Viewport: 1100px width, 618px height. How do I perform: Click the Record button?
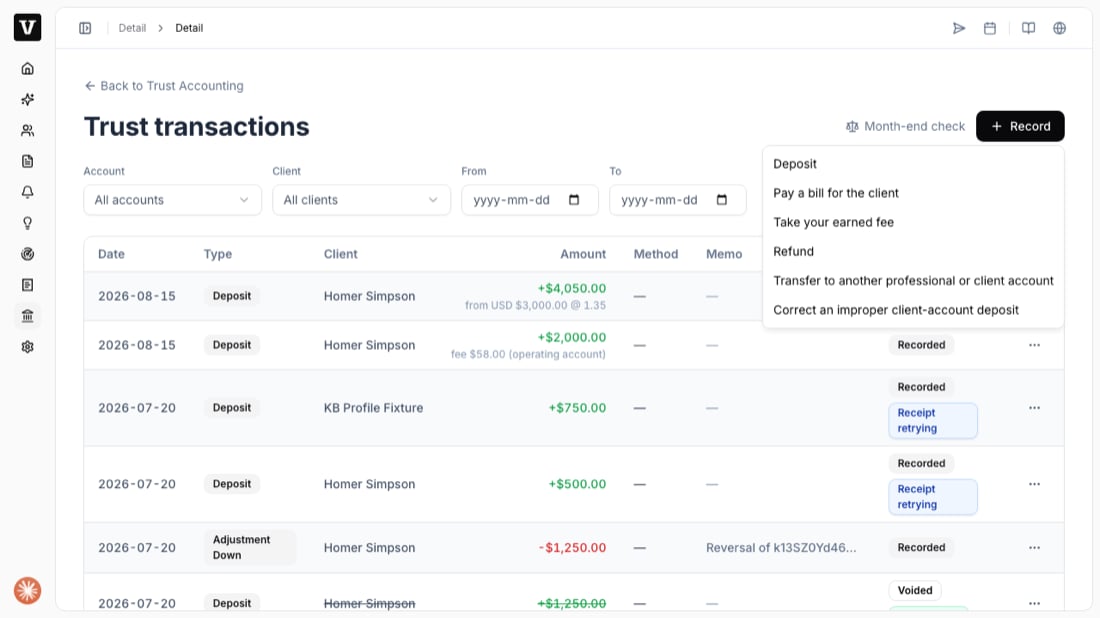[1020, 126]
